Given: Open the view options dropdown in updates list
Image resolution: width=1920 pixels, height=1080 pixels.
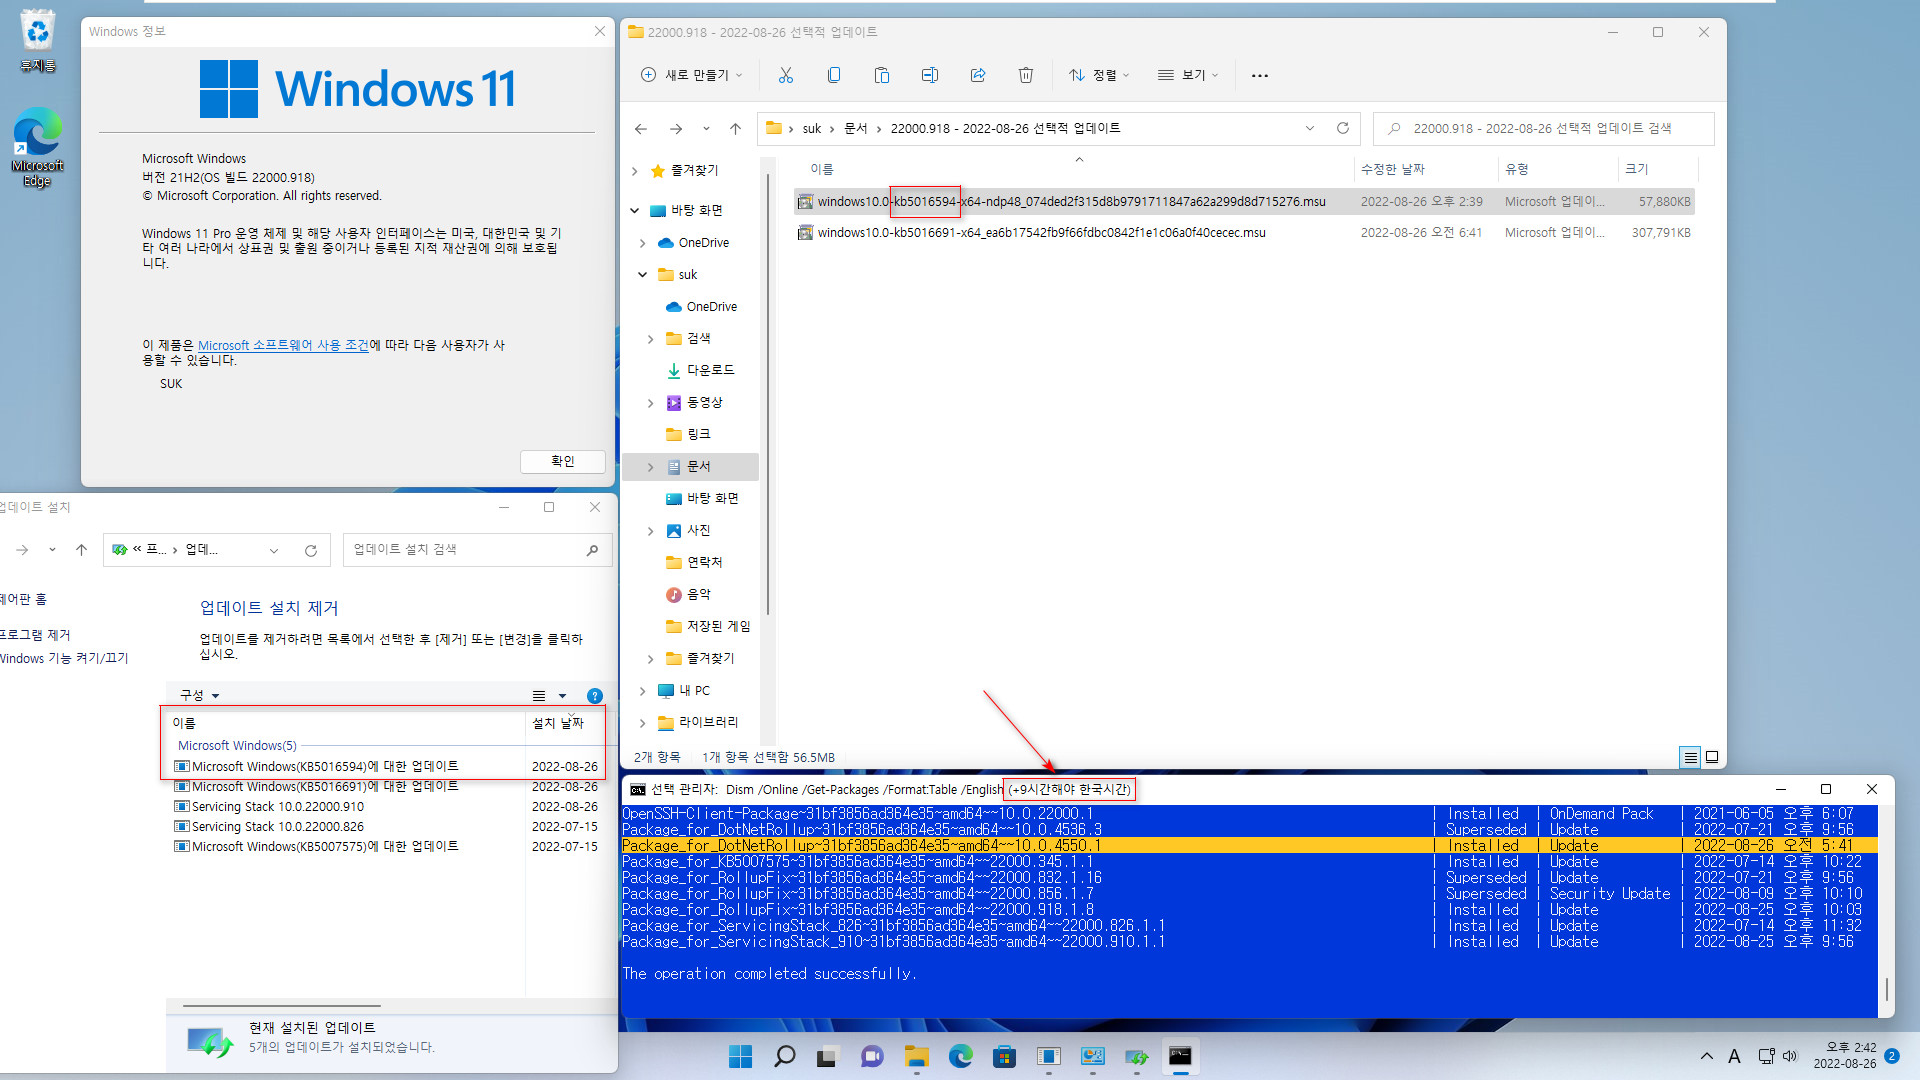Looking at the screenshot, I should click(x=562, y=696).
